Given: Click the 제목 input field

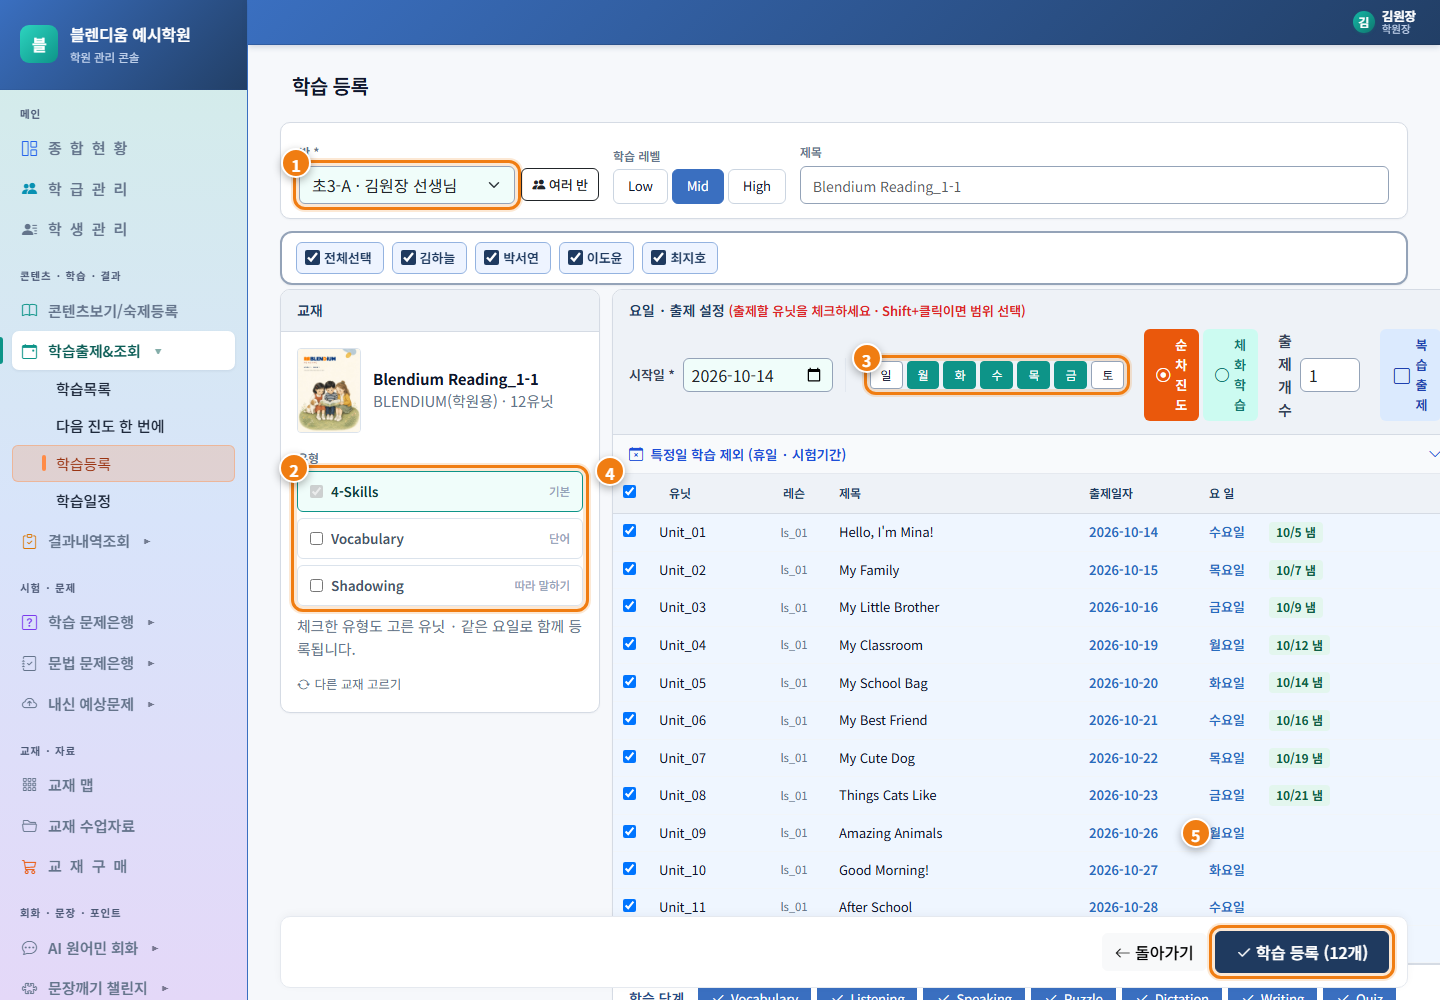Looking at the screenshot, I should coord(1094,185).
